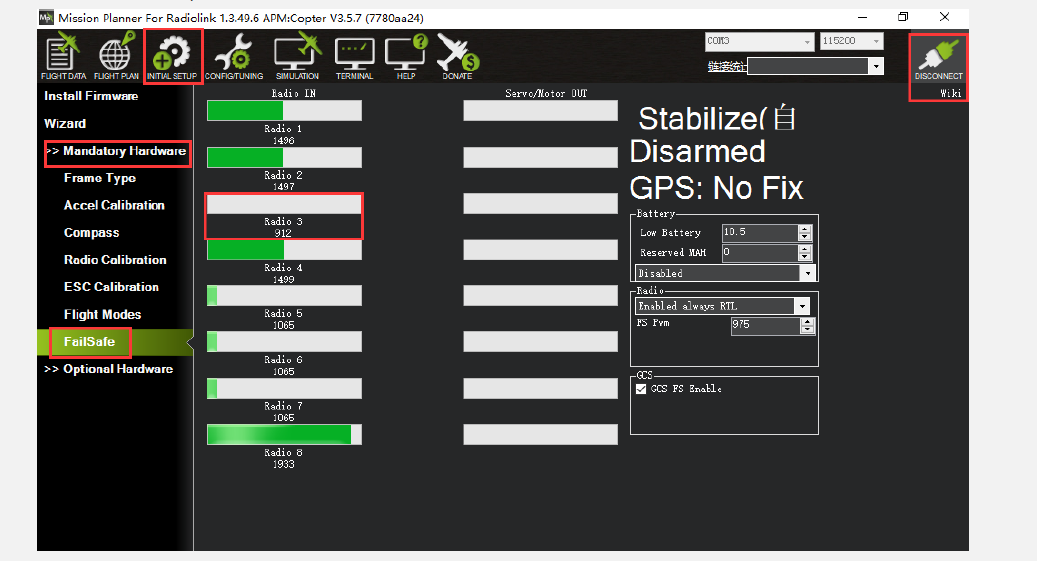
Task: Select Install Firmware in the sidebar
Action: click(x=91, y=96)
